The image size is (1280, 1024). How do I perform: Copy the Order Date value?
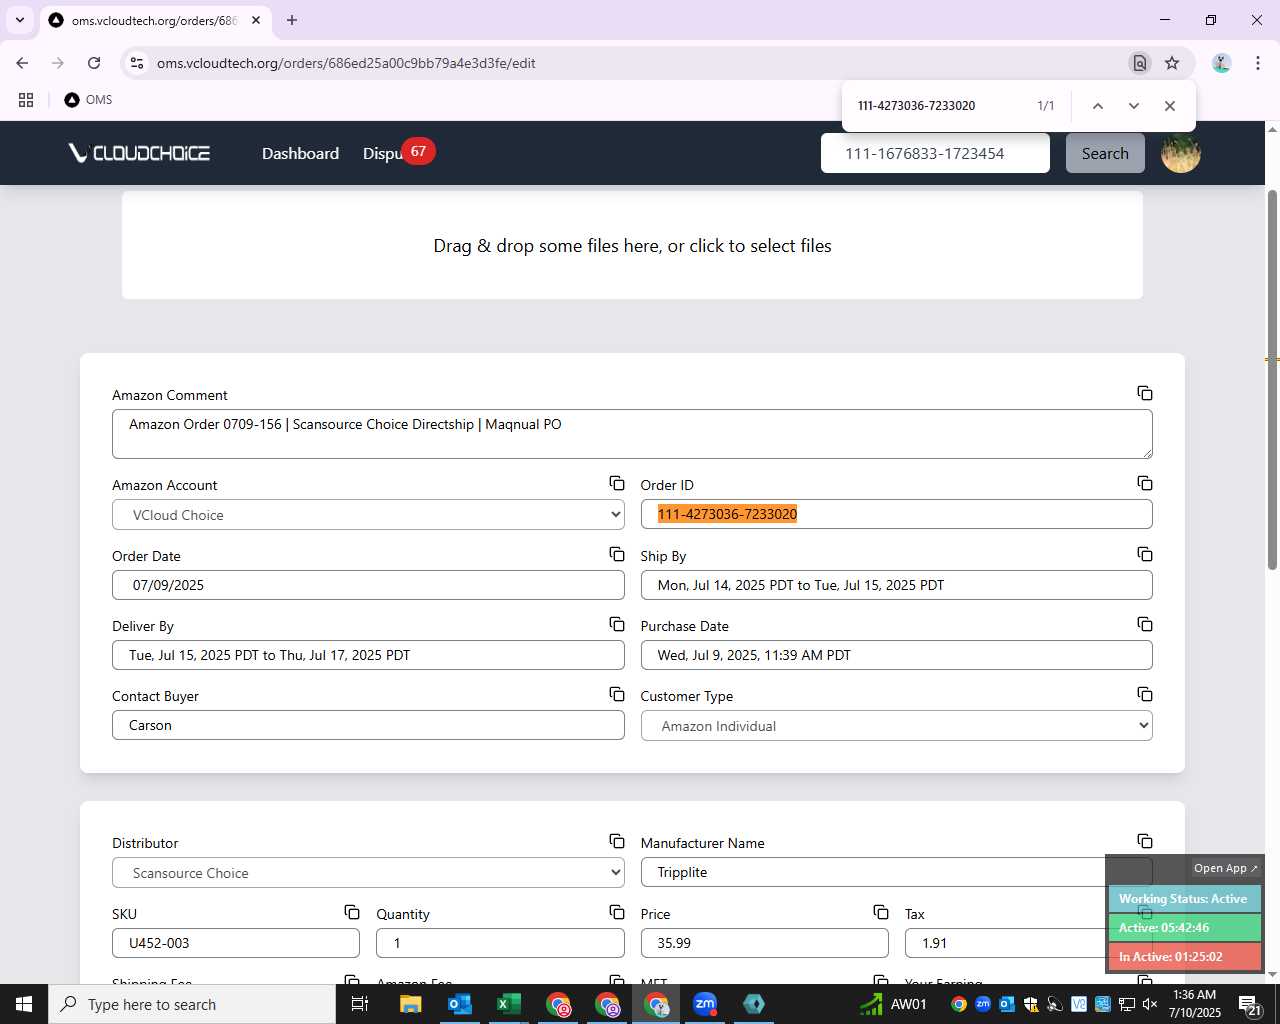click(x=617, y=554)
